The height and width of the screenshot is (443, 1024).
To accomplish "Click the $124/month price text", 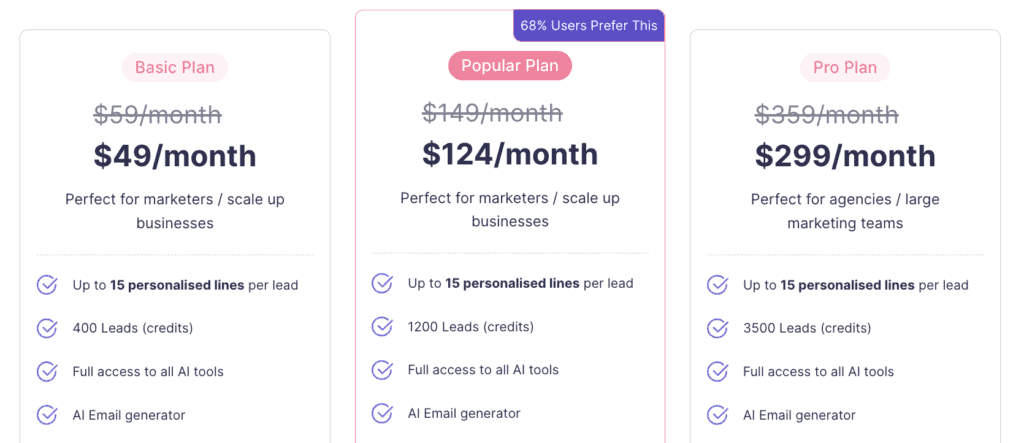I will (x=510, y=154).
